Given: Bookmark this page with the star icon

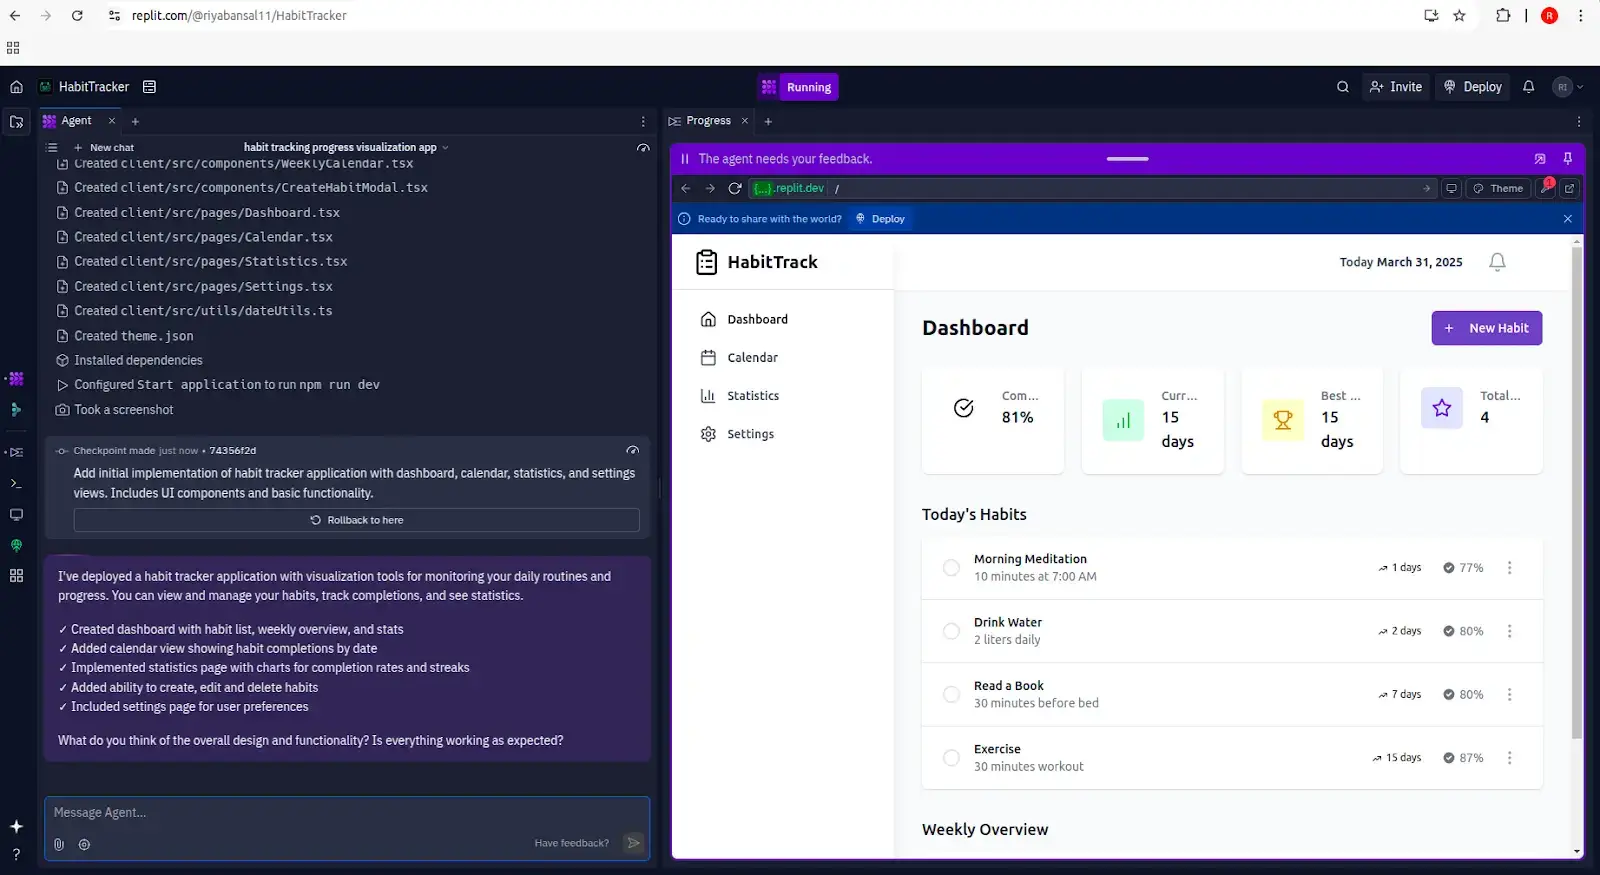Looking at the screenshot, I should tap(1459, 16).
